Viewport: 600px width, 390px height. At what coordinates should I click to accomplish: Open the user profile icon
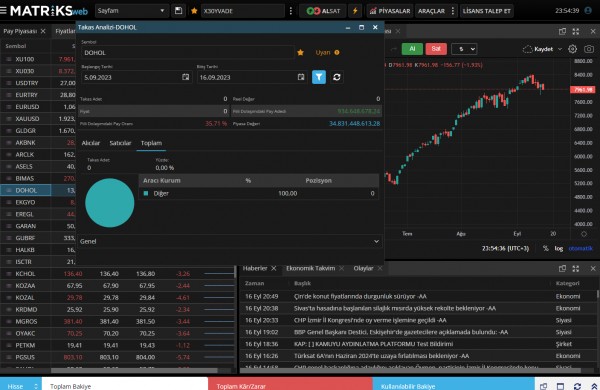click(x=588, y=10)
